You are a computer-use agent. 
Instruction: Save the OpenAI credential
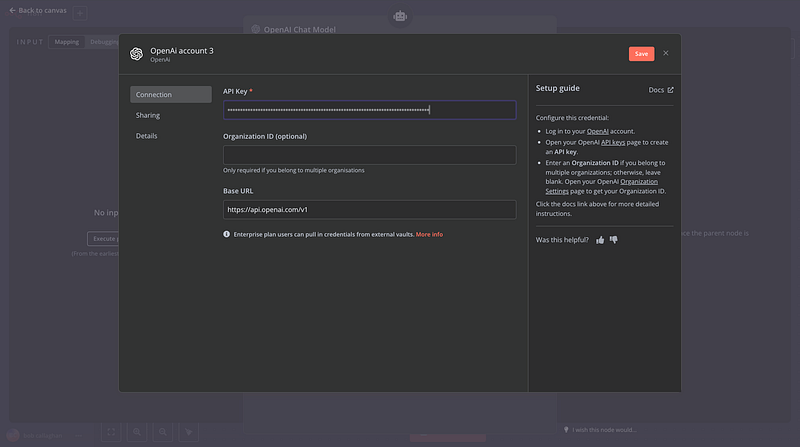641,53
